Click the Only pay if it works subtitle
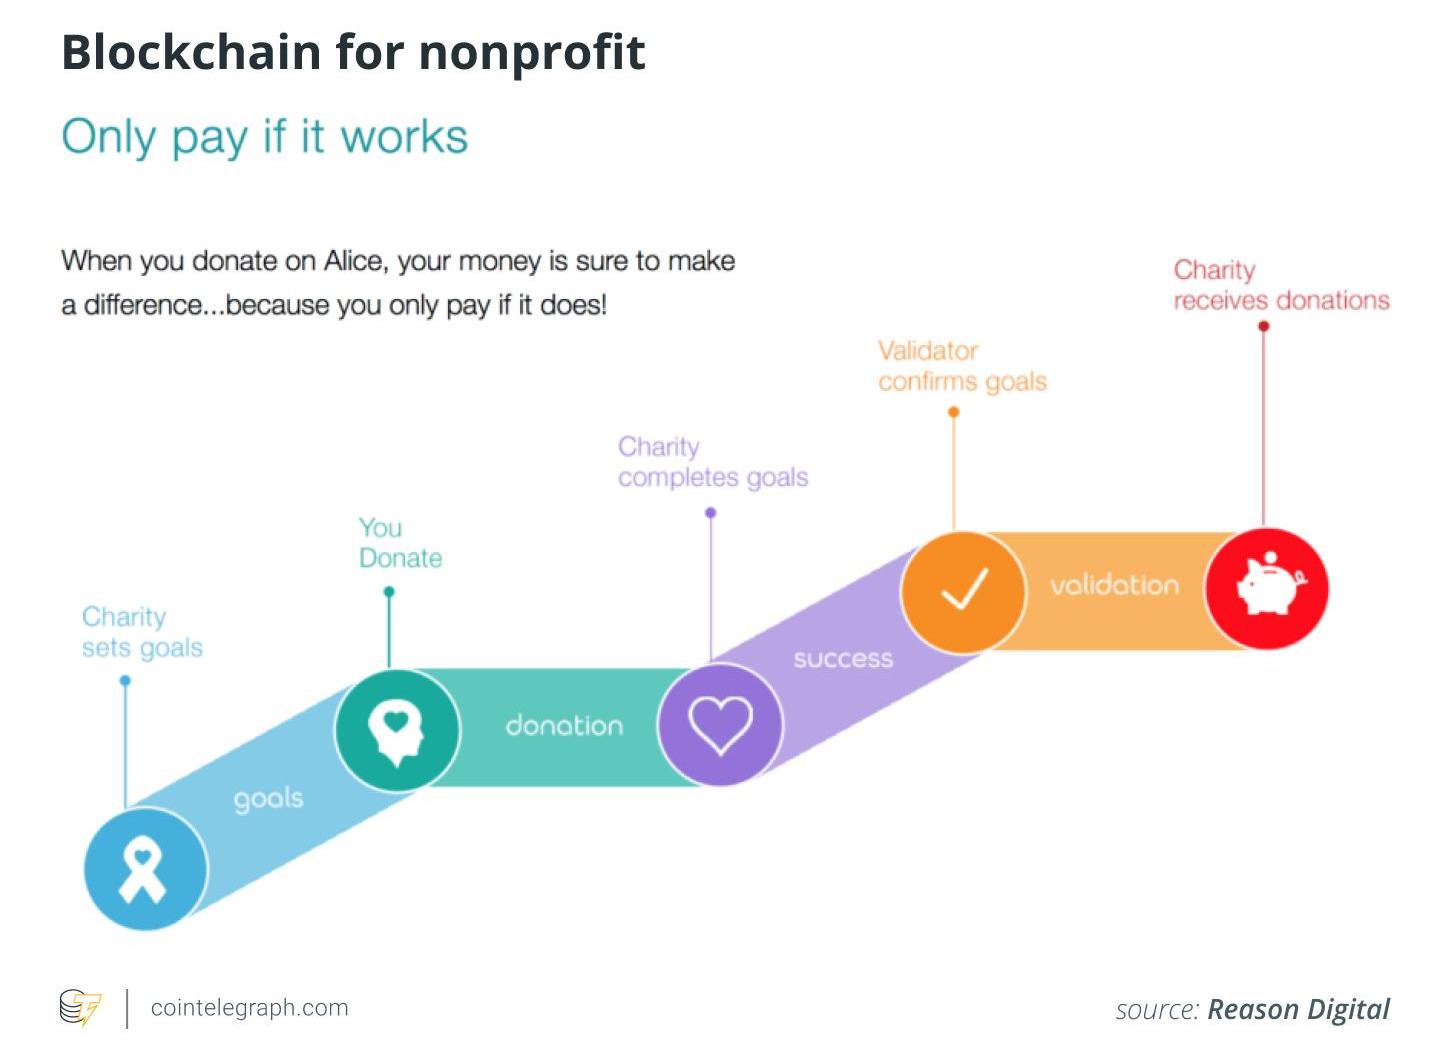 pos(265,137)
